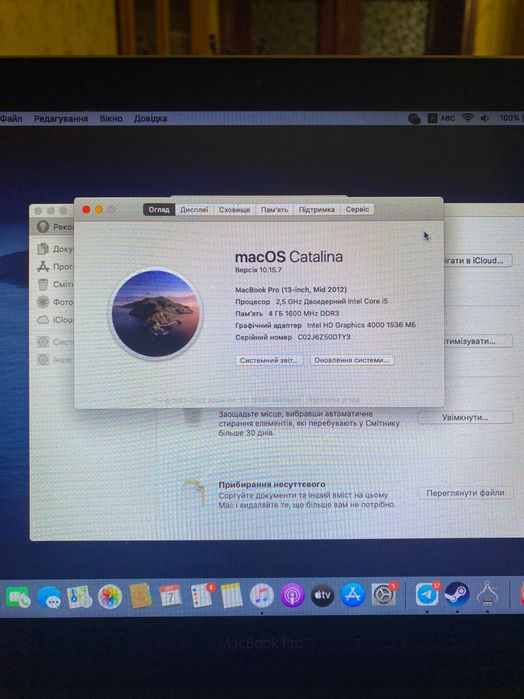Launch Music from the Dock
This screenshot has height=699, width=524.
262,596
